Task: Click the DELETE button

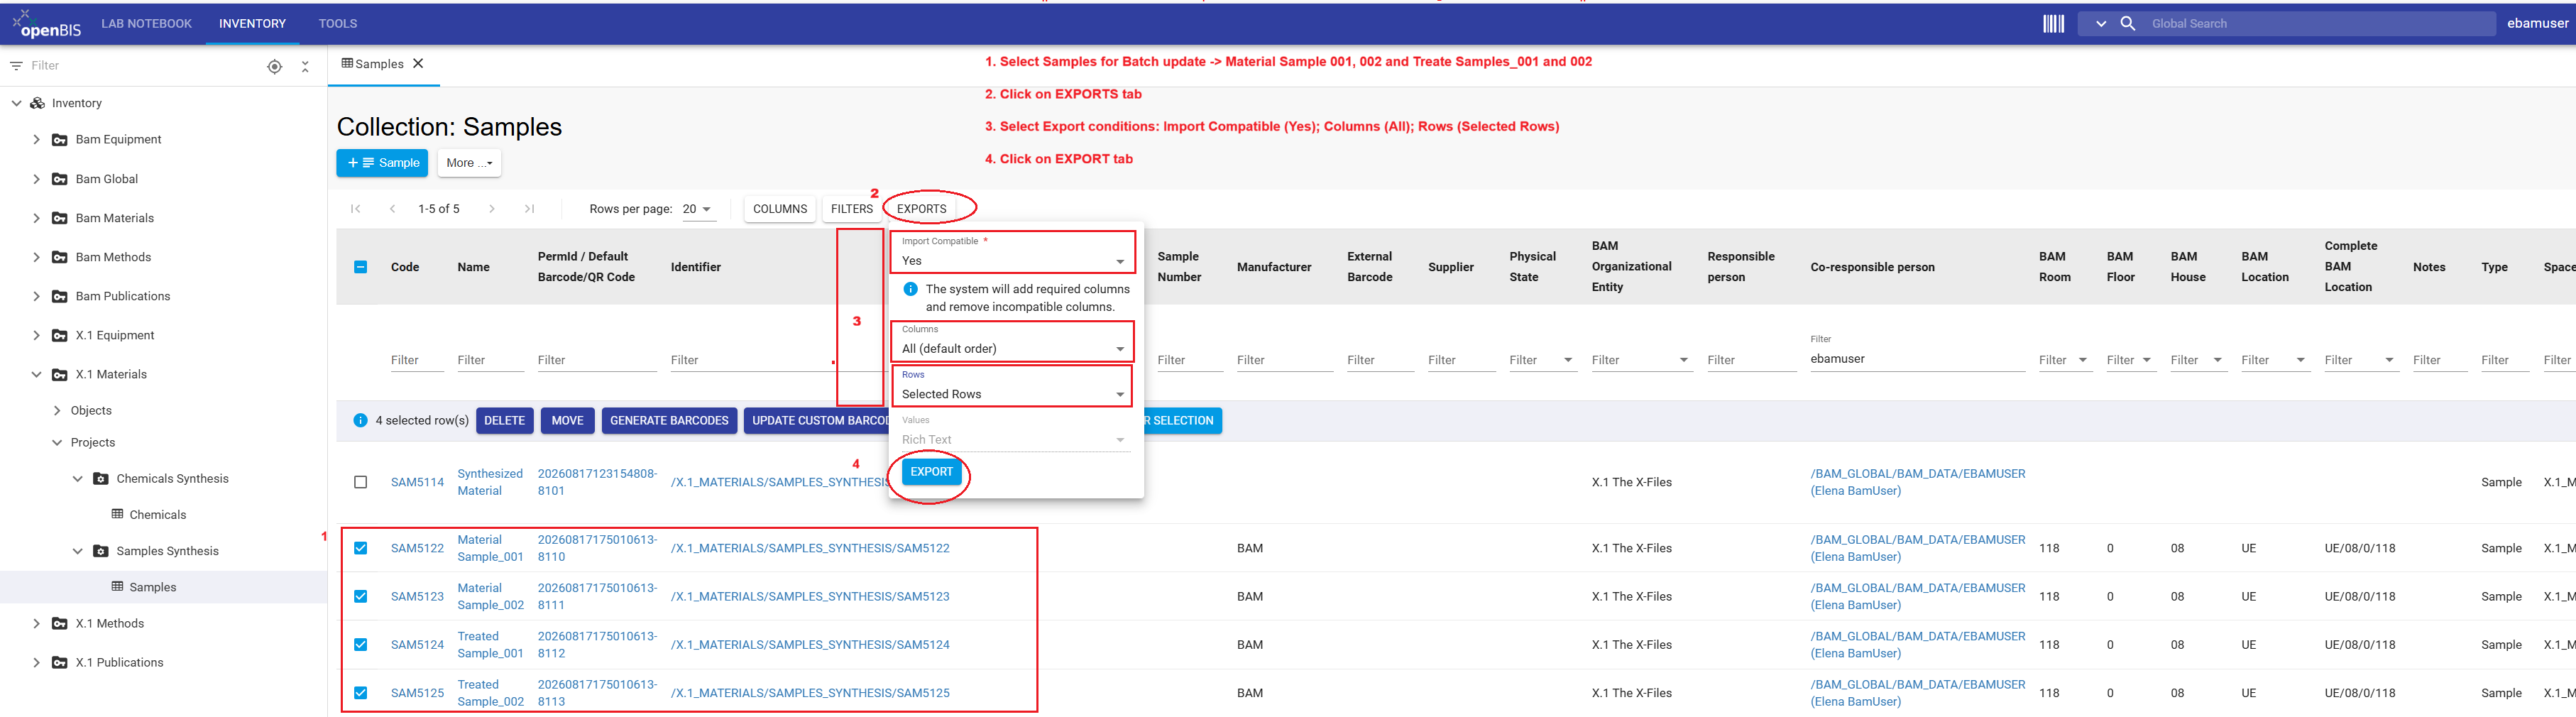Action: tap(505, 421)
